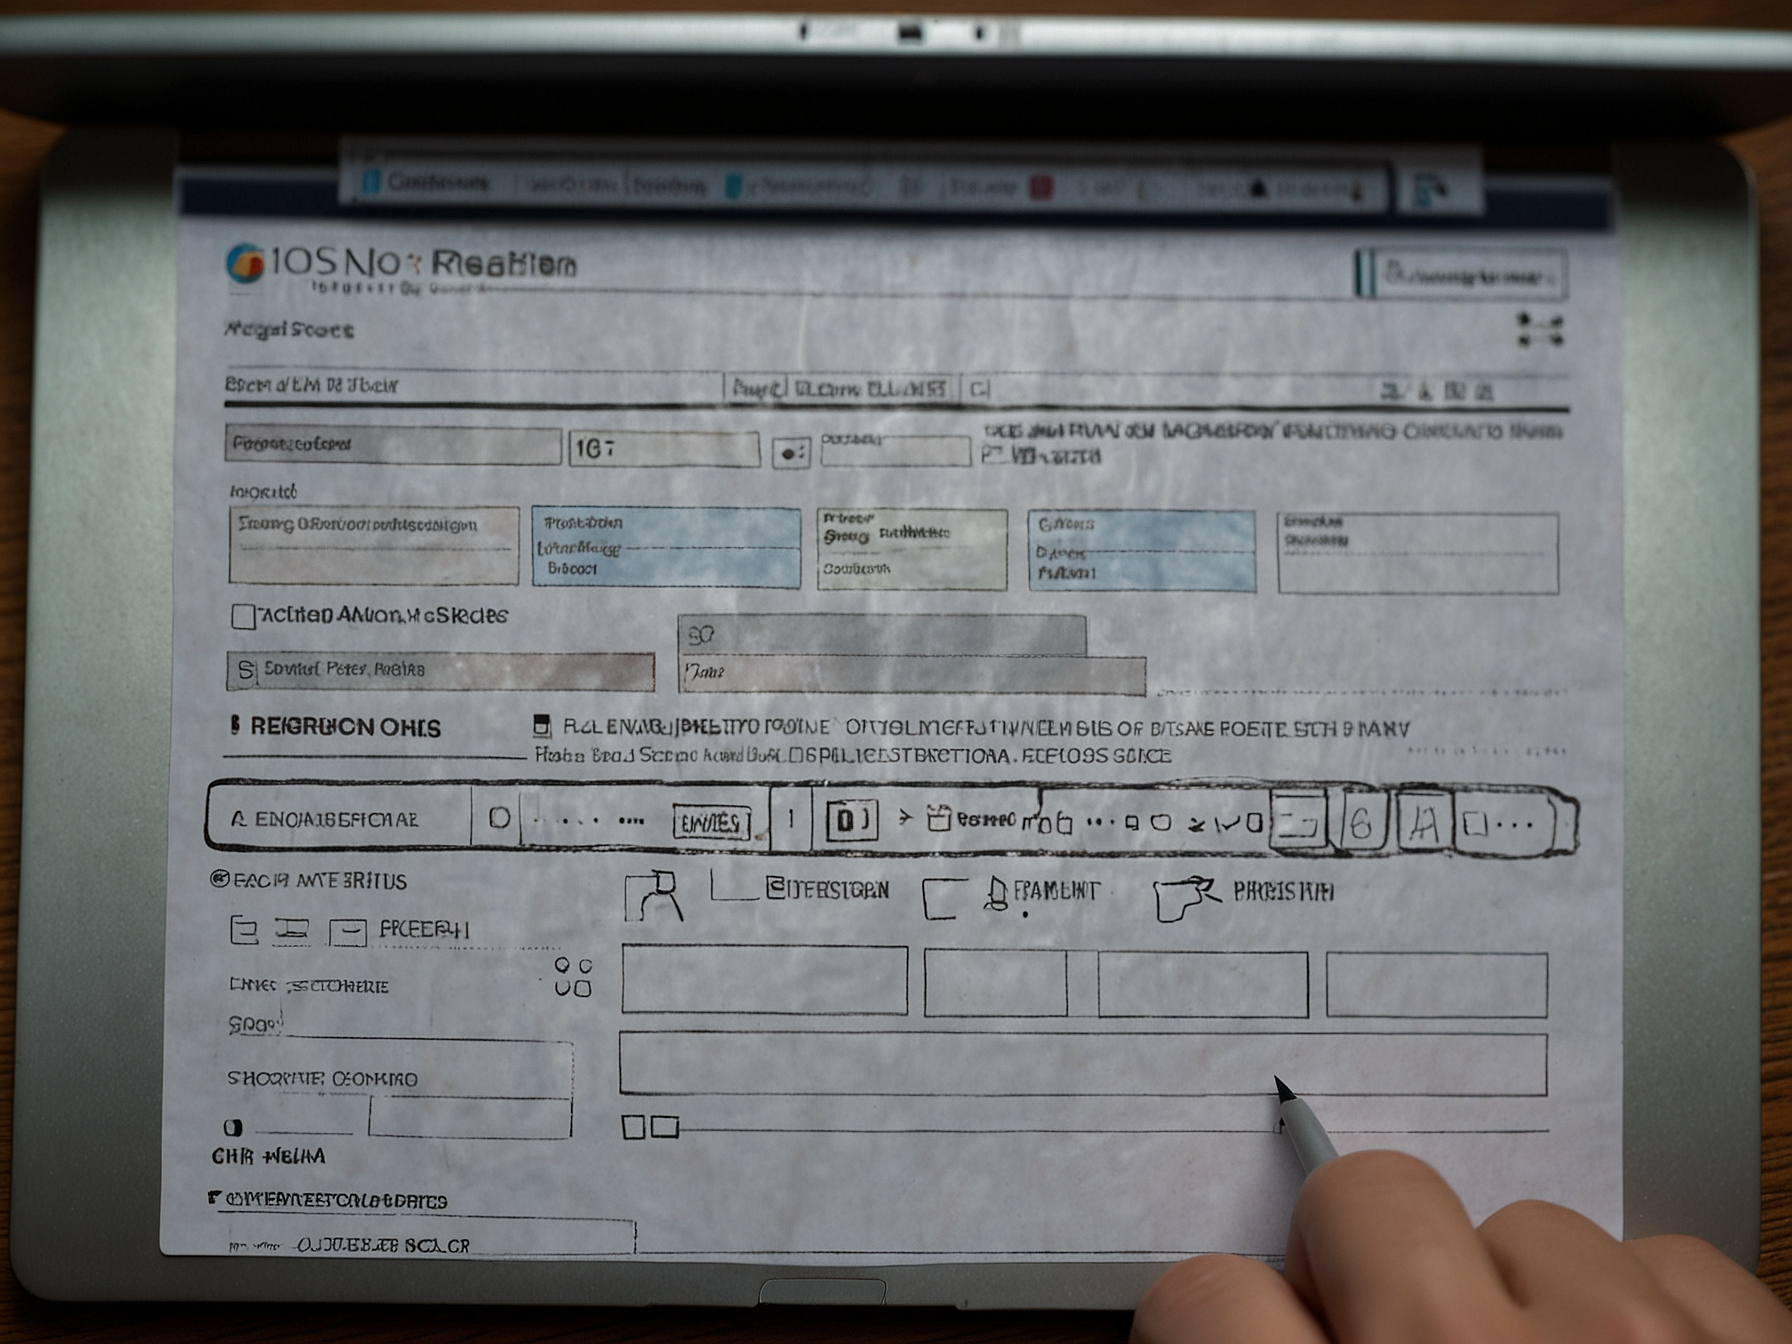This screenshot has width=1792, height=1344.
Task: Open the browser tab with the red icon
Action: (x=1041, y=187)
